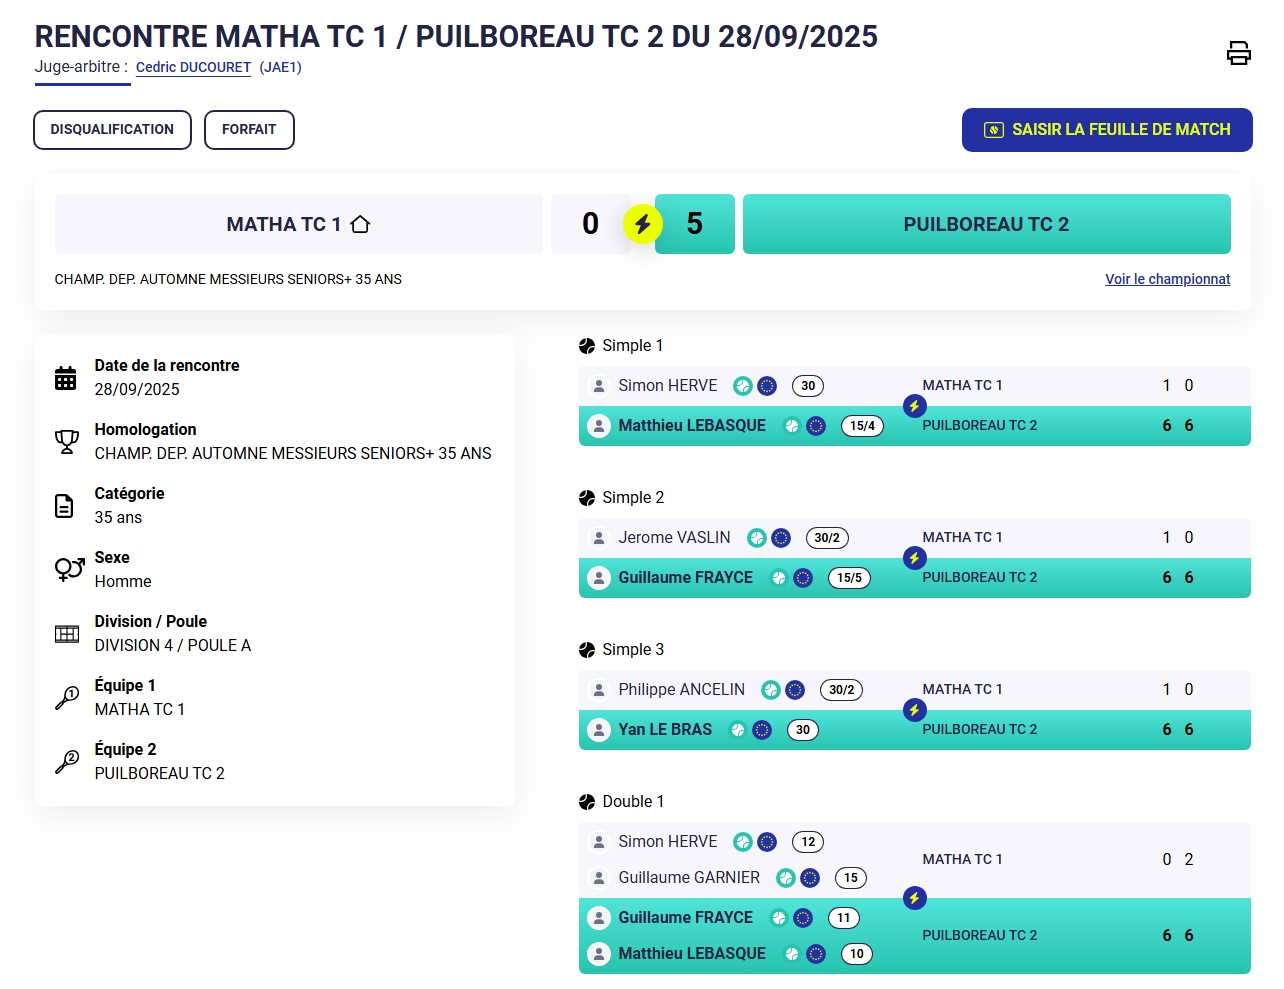The height and width of the screenshot is (989, 1284).
Task: Open referee Cedric DUCOURET's profile link
Action: (193, 67)
